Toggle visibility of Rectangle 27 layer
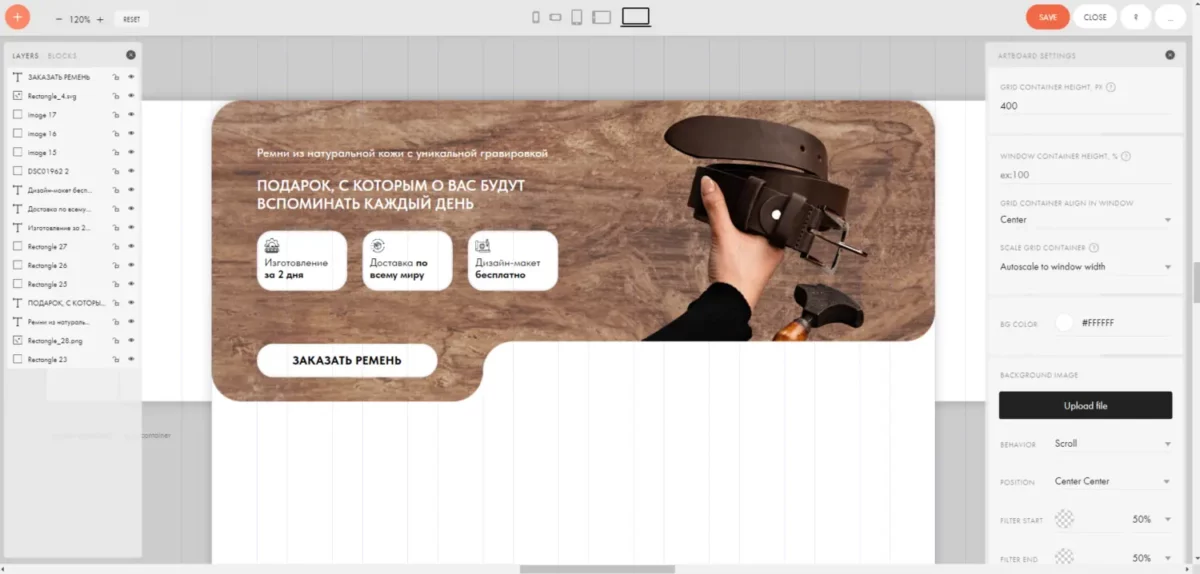 (131, 246)
